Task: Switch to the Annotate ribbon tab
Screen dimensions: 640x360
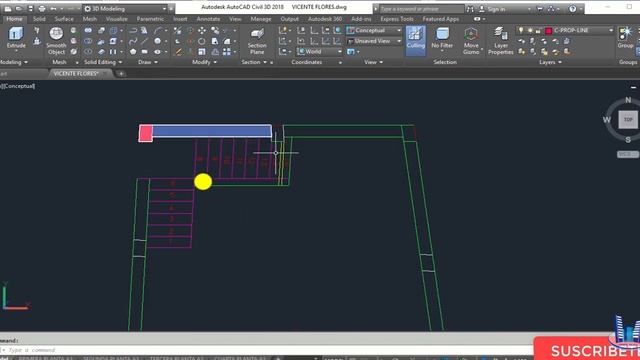Action: (208, 19)
